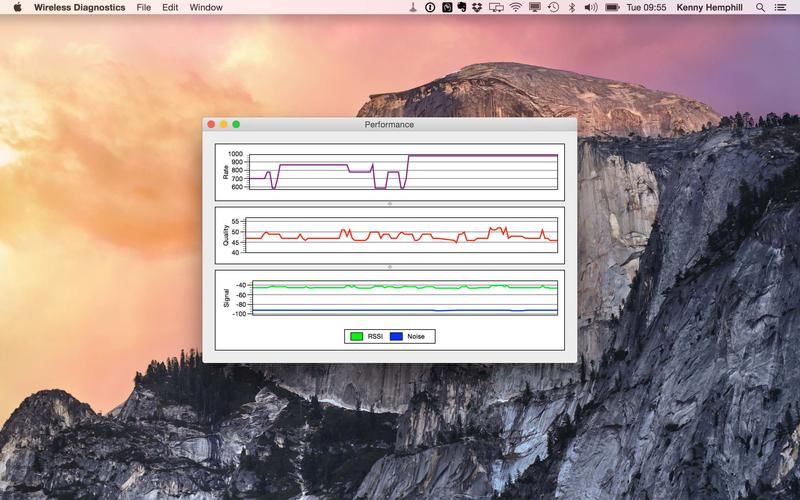Open the Bluetooth status icon
This screenshot has height=500, width=800.
click(x=572, y=7)
